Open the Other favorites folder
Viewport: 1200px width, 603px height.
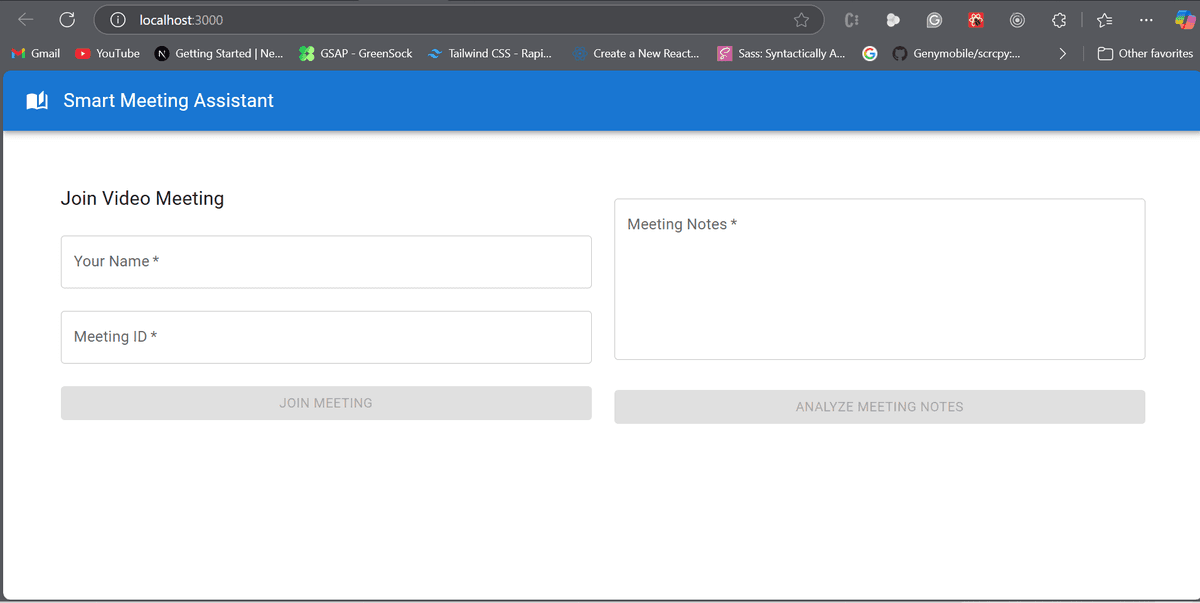(1145, 54)
